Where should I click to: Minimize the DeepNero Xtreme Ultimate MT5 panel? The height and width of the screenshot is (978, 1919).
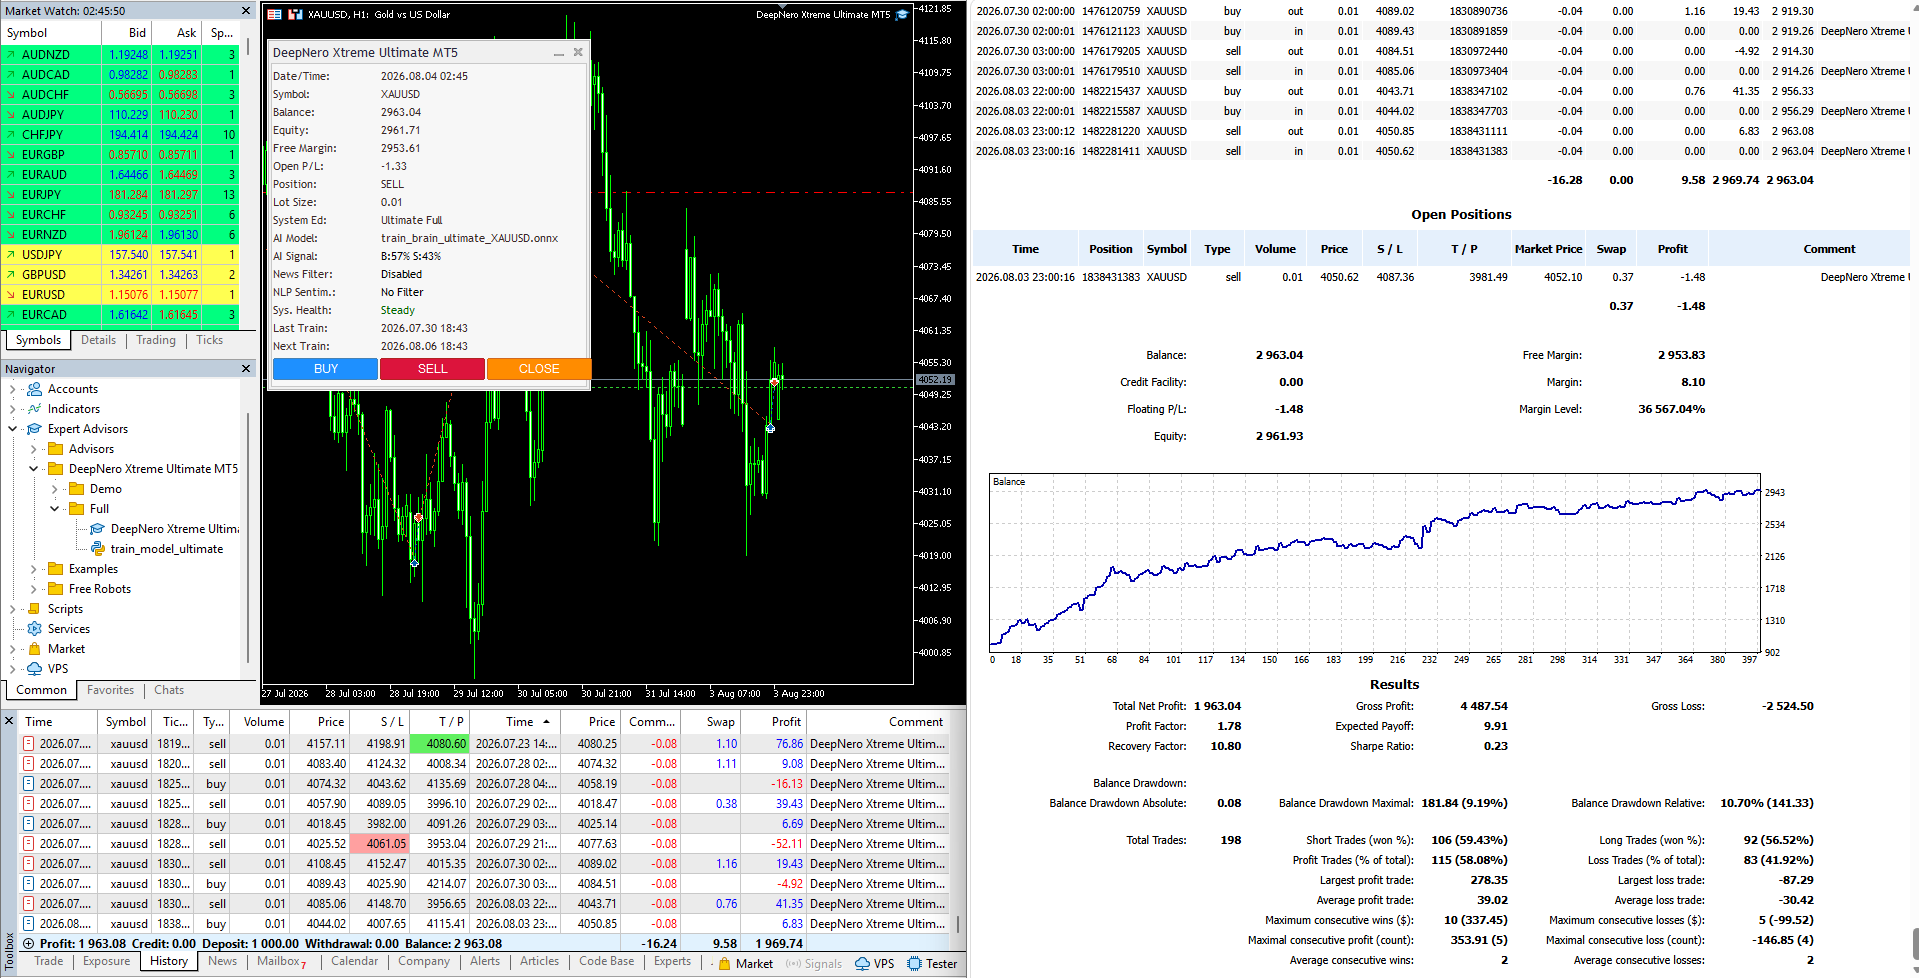(x=559, y=53)
